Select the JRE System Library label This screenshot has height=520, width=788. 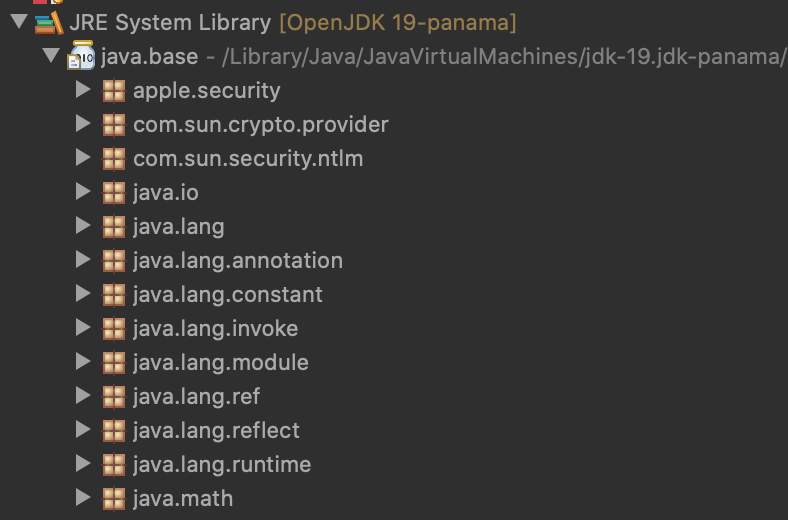tap(170, 22)
